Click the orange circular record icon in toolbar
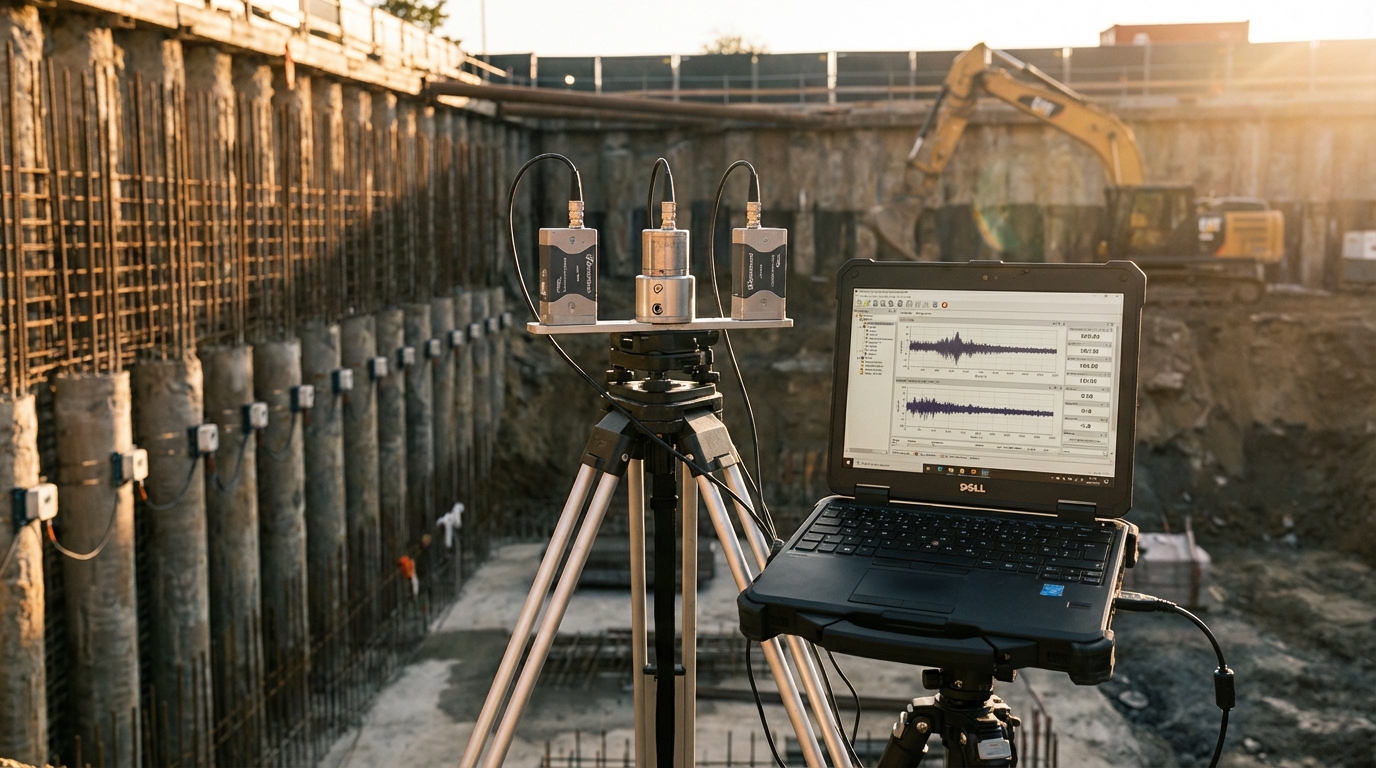This screenshot has width=1376, height=768. point(944,305)
